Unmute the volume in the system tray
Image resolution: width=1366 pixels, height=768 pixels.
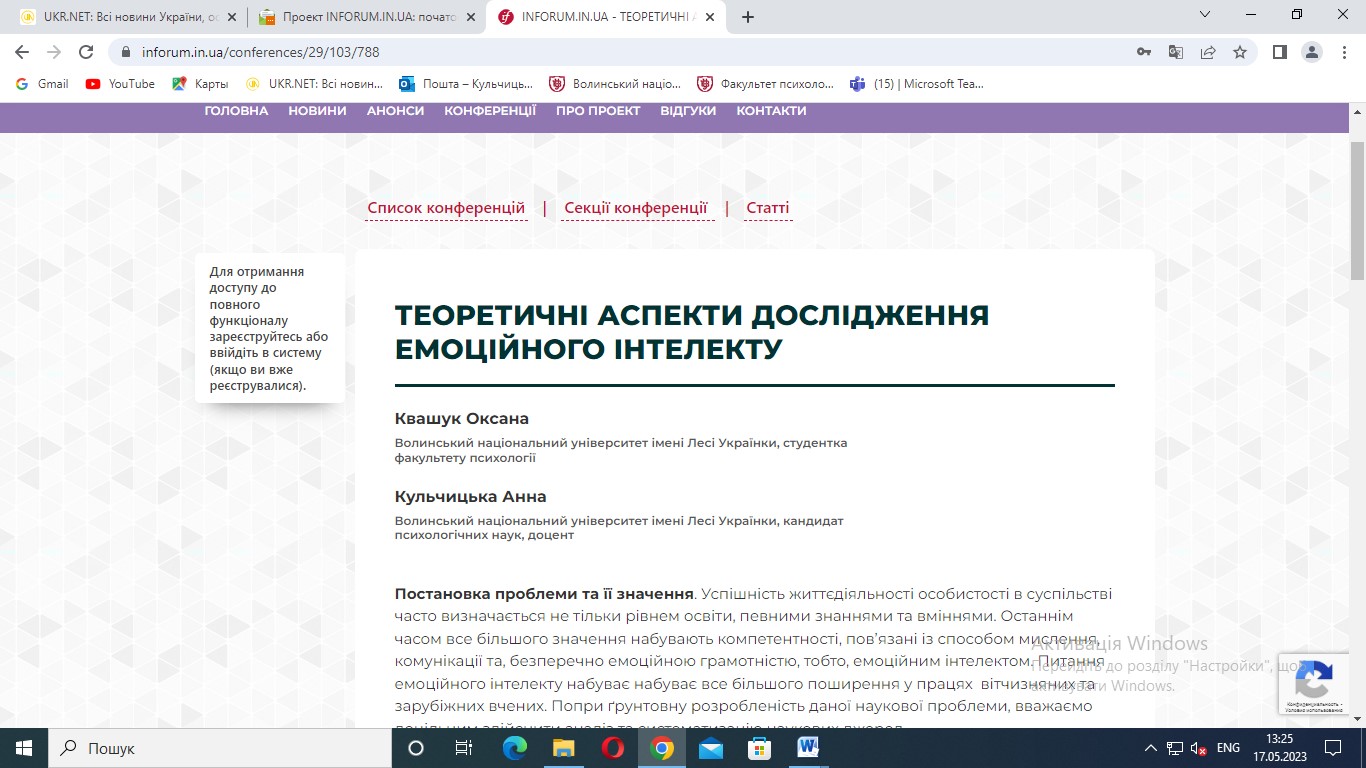[x=1197, y=747]
